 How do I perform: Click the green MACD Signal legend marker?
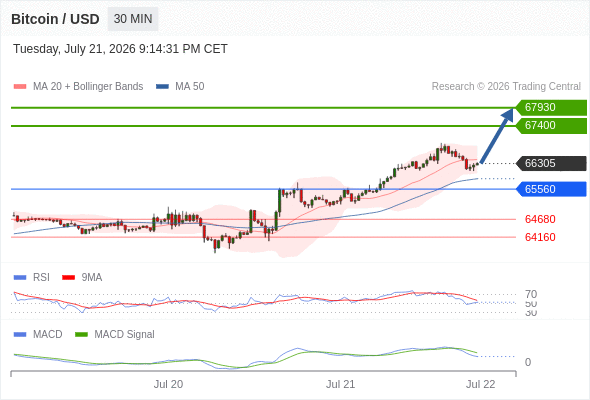(81, 335)
